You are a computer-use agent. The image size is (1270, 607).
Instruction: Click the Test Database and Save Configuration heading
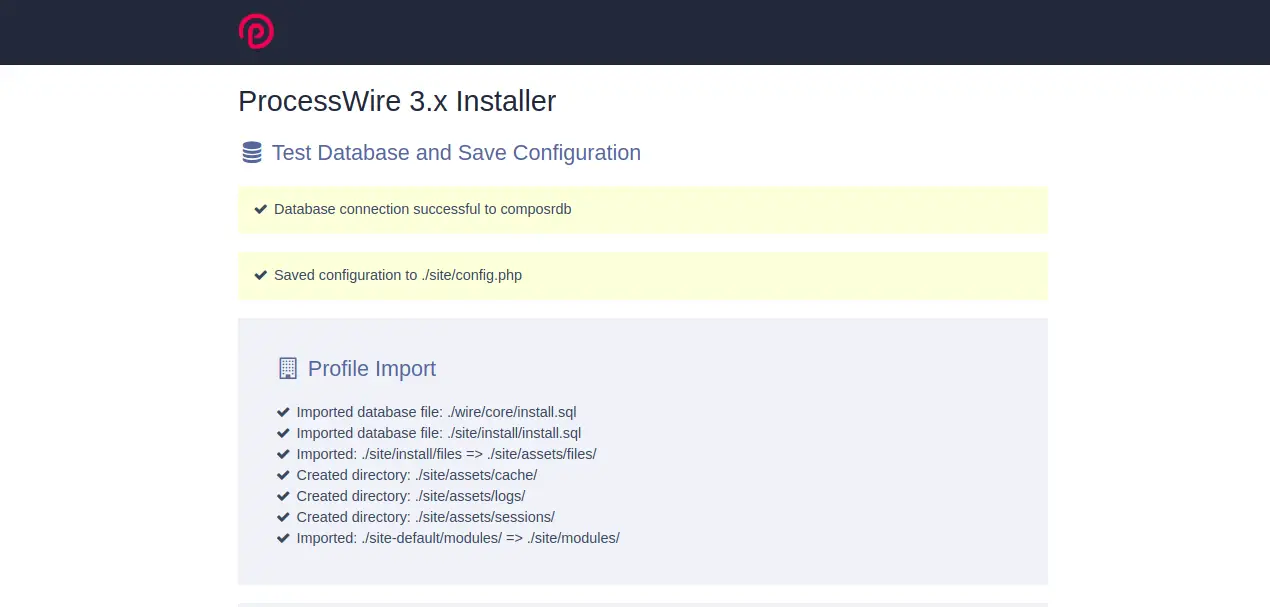(x=456, y=153)
